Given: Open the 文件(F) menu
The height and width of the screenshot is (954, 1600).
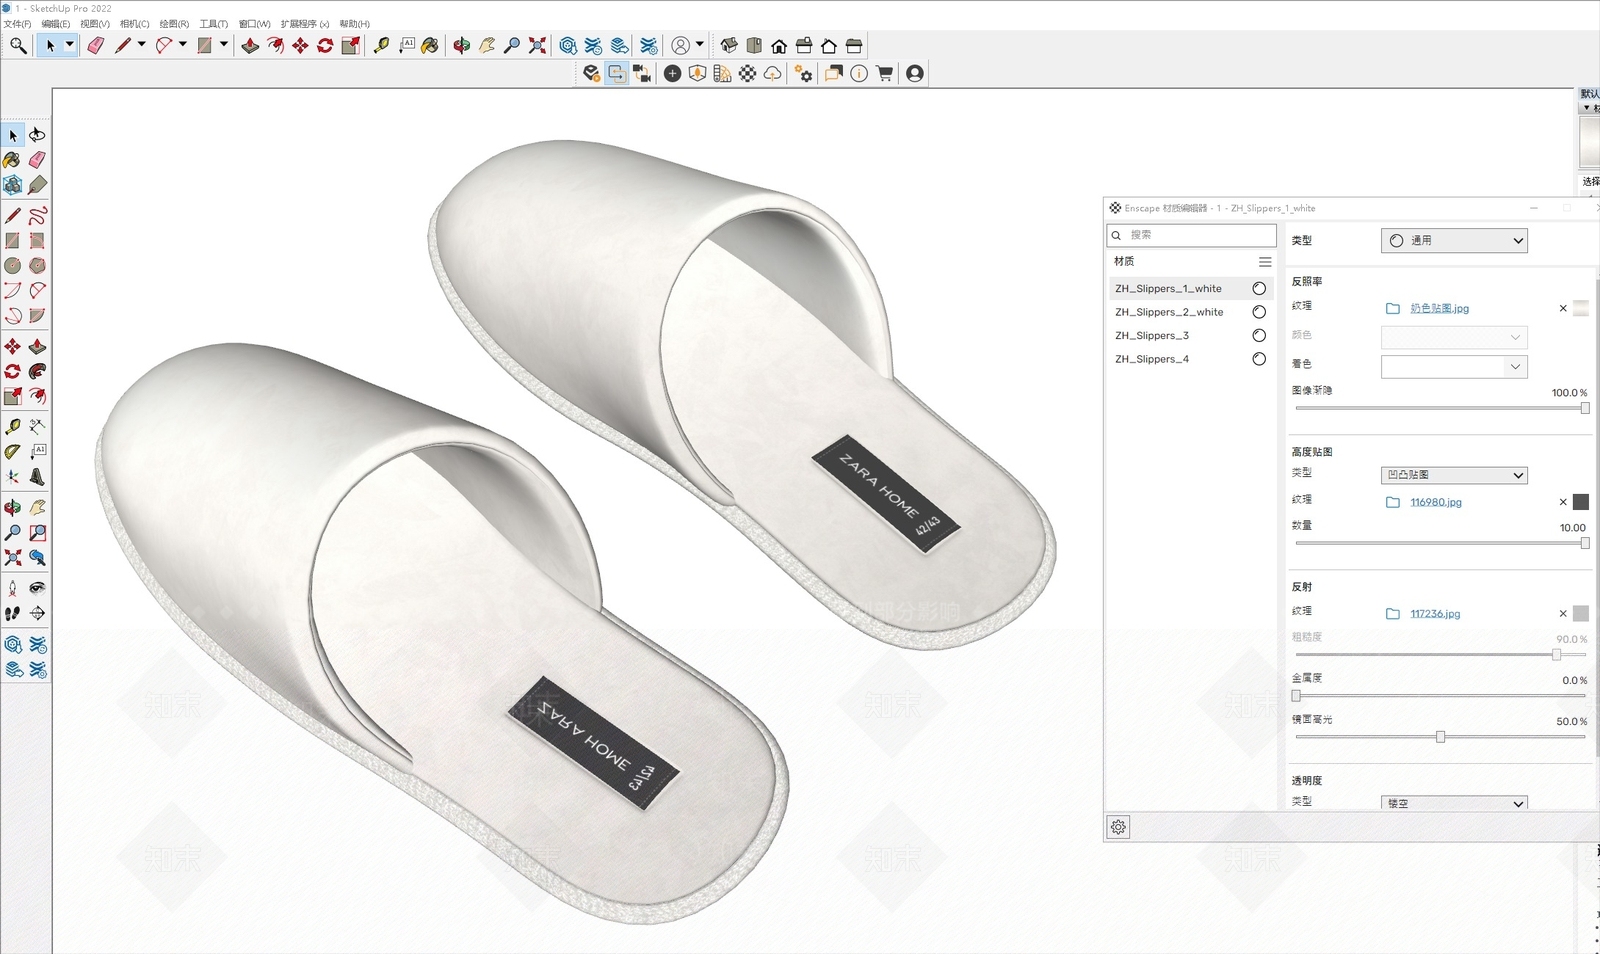Looking at the screenshot, I should 17,24.
